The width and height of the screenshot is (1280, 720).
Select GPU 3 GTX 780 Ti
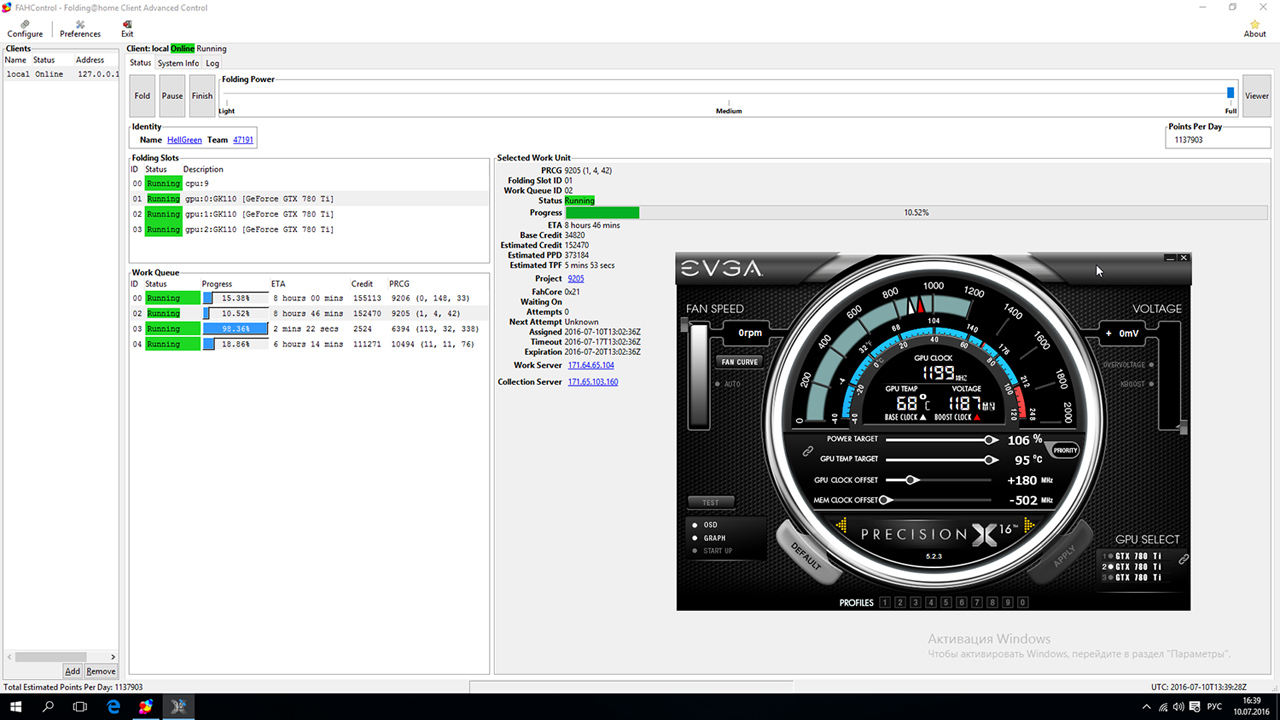click(x=1134, y=578)
